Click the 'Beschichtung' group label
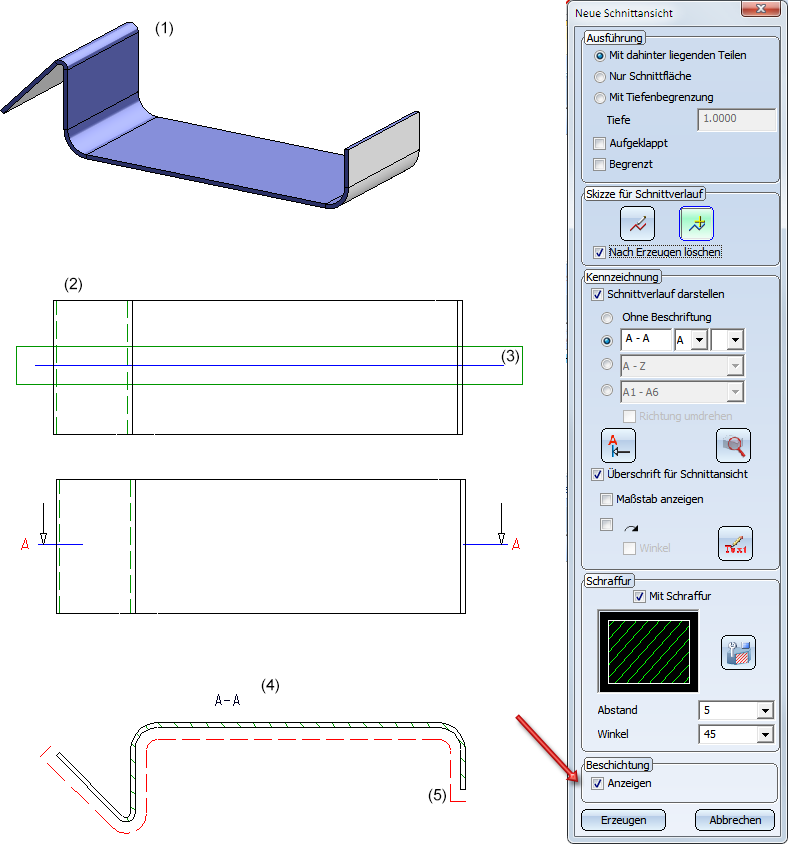 [617, 765]
